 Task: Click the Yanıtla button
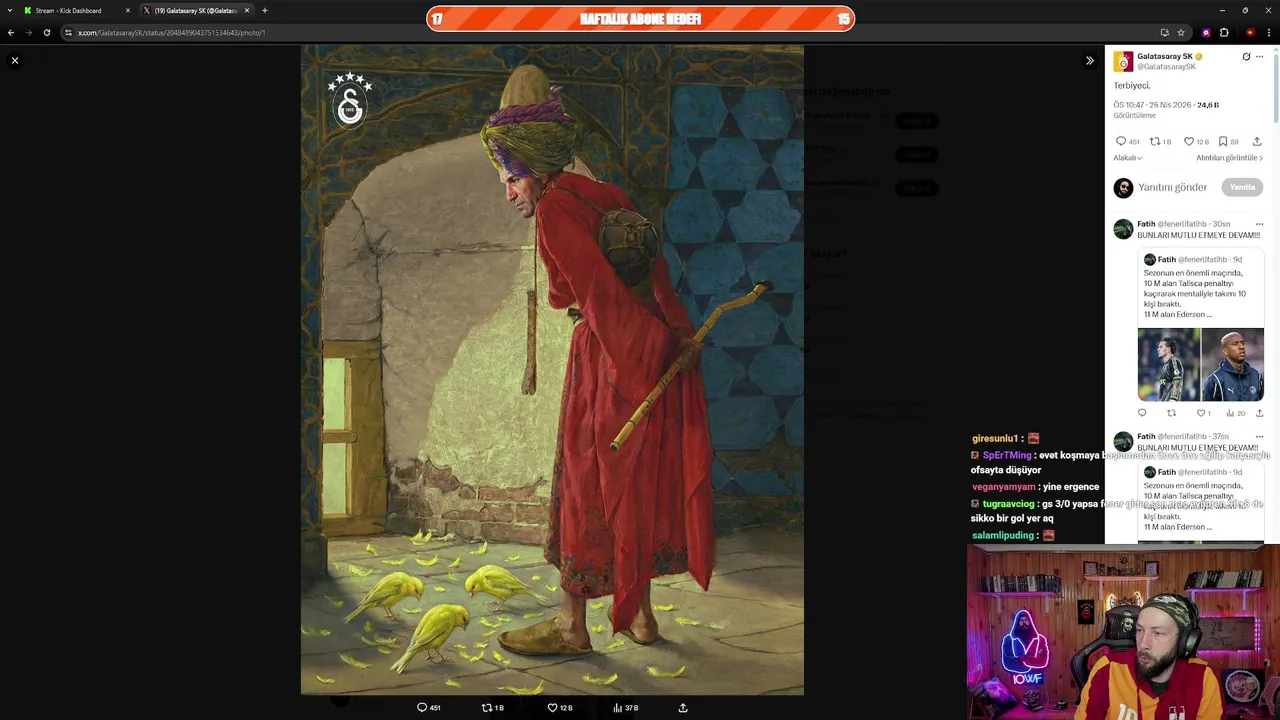[1242, 187]
